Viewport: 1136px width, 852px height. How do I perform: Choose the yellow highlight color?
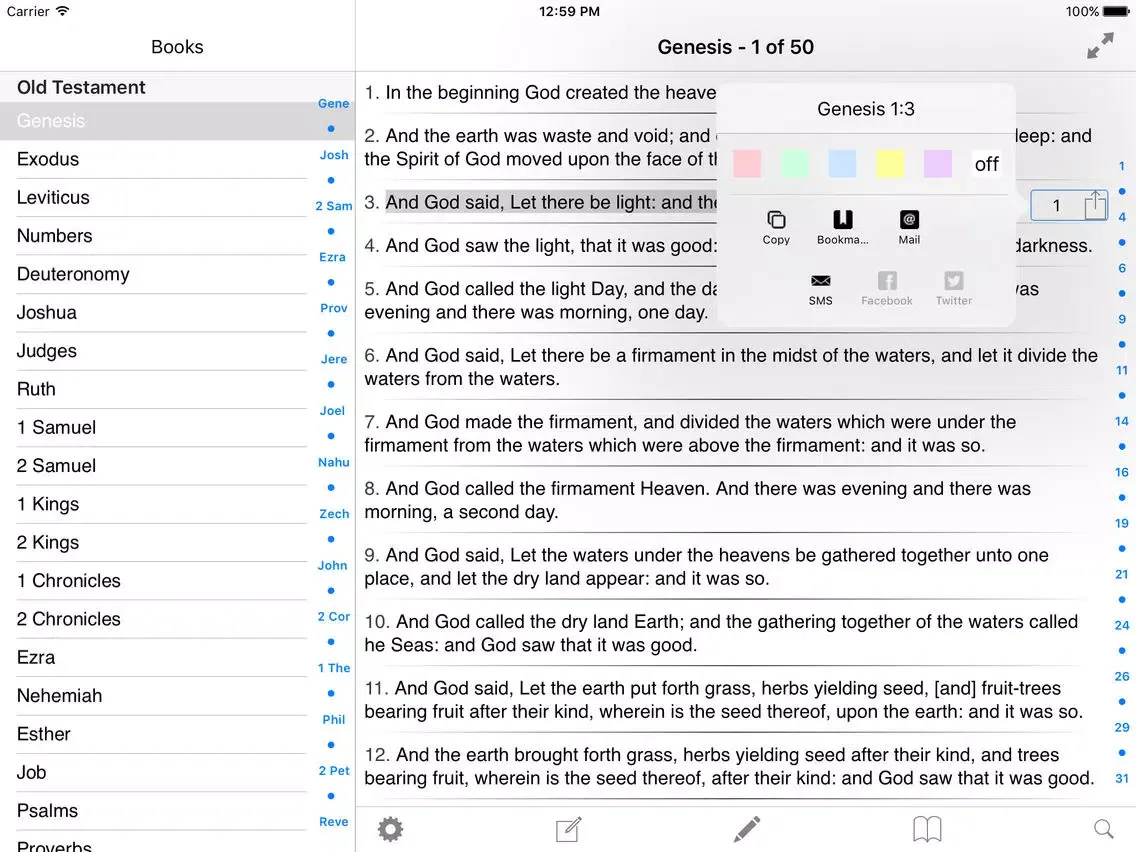click(x=890, y=164)
